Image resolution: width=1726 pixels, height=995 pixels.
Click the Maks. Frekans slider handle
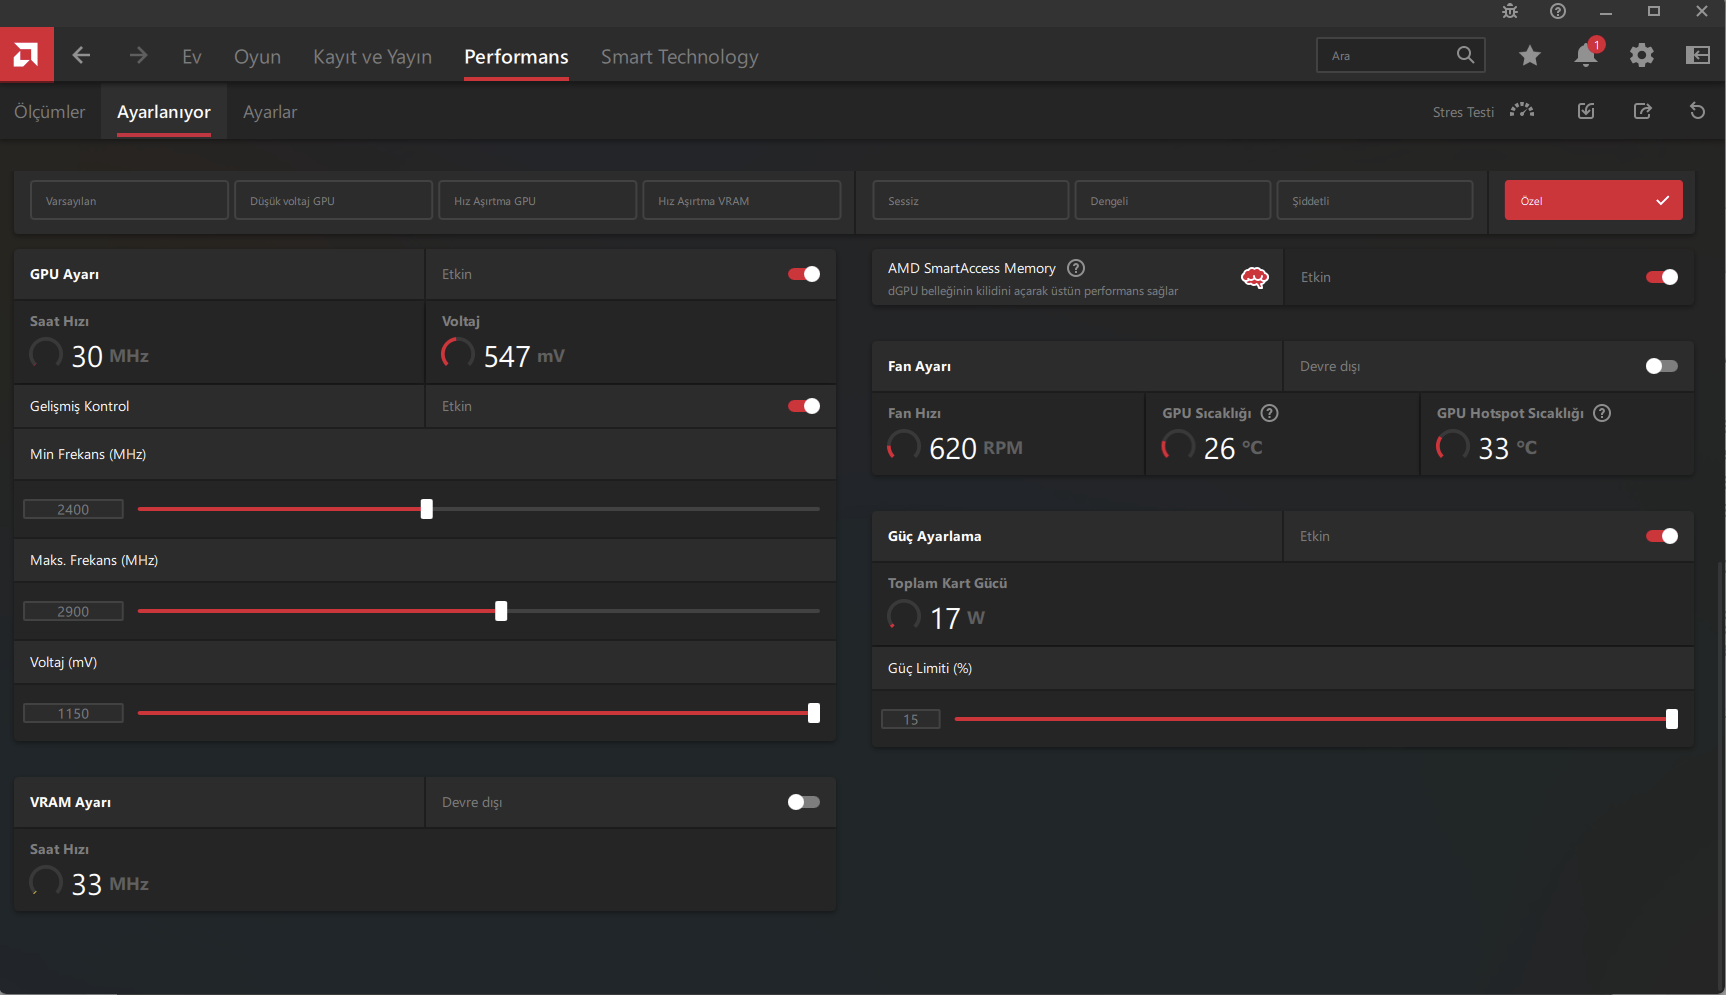pyautogui.click(x=501, y=611)
